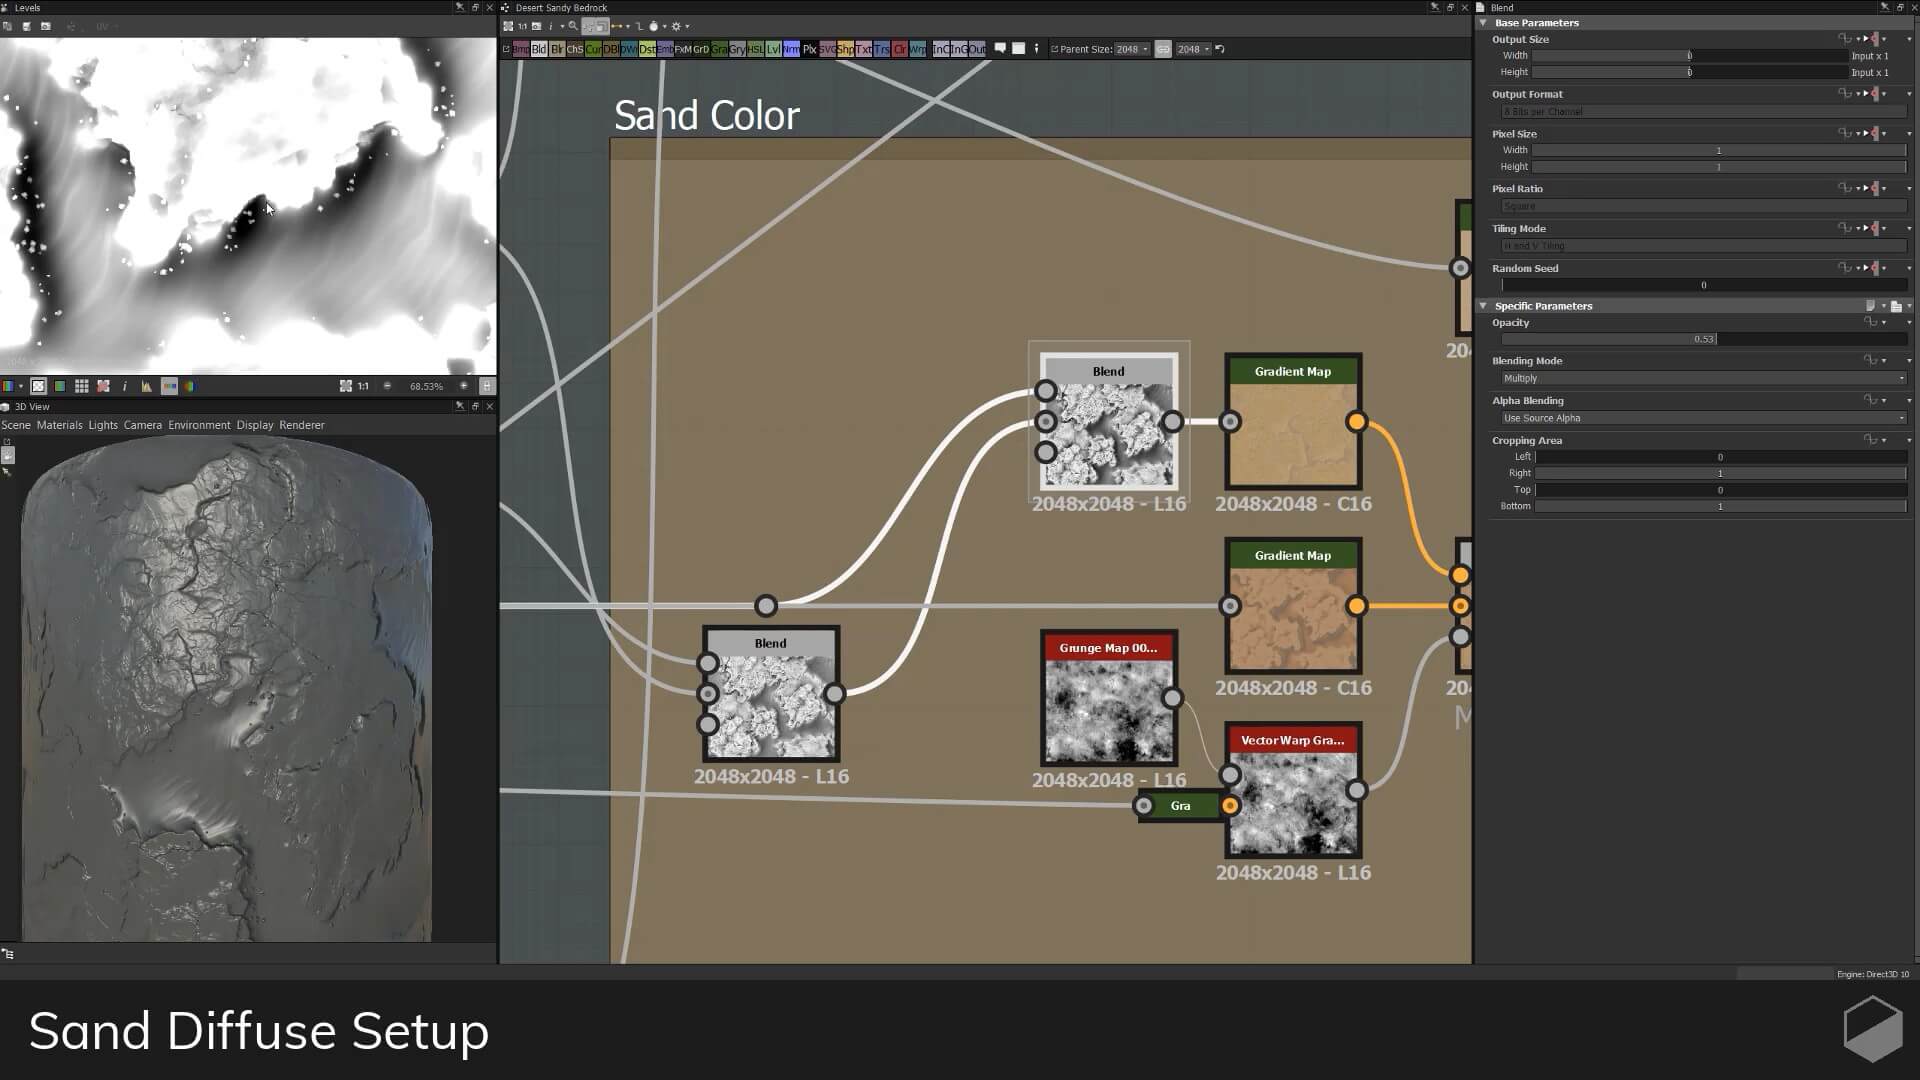Add a Shape node from the Shp shortcut
The image size is (1920, 1080).
tap(845, 49)
